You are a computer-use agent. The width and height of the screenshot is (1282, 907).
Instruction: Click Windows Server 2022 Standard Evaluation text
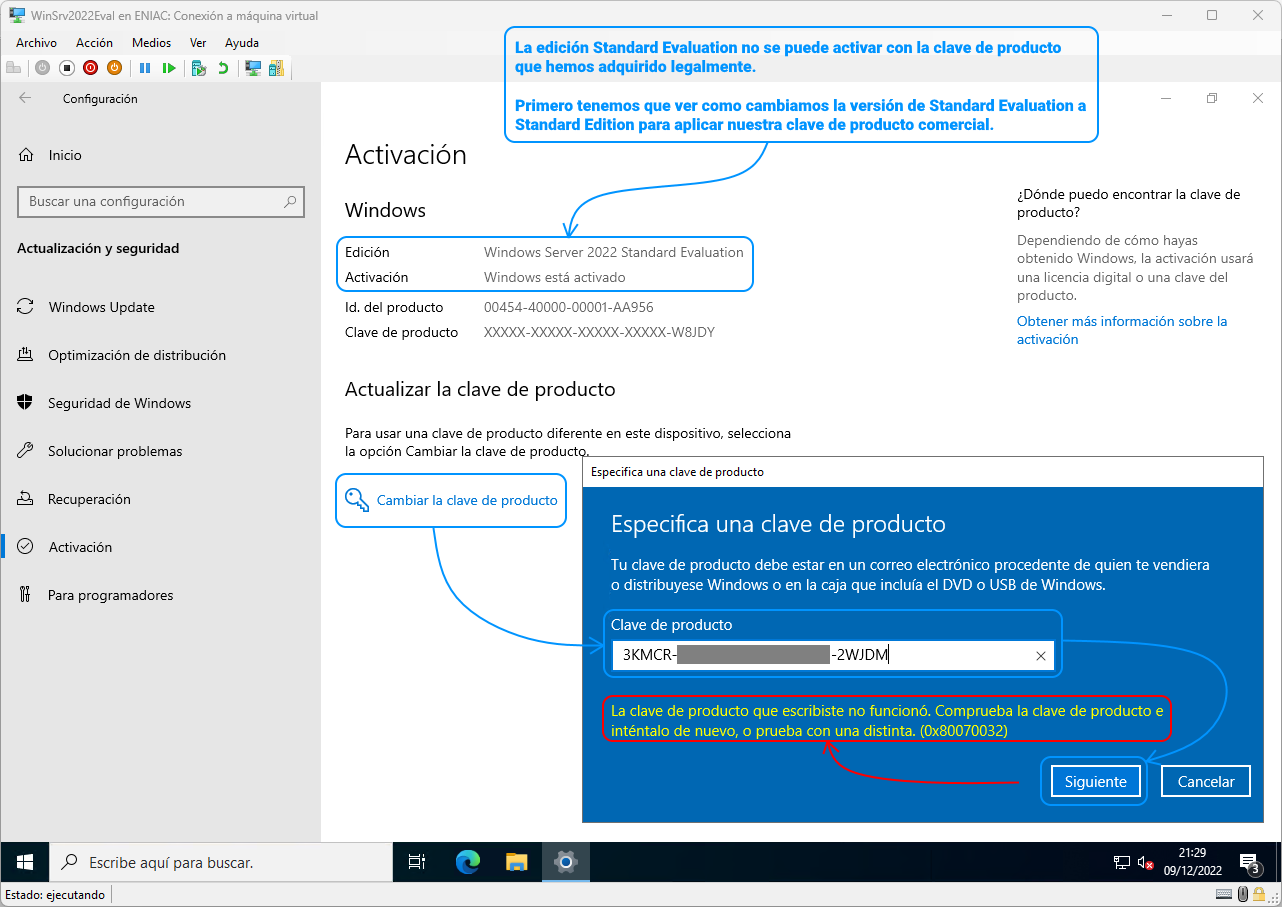point(614,252)
